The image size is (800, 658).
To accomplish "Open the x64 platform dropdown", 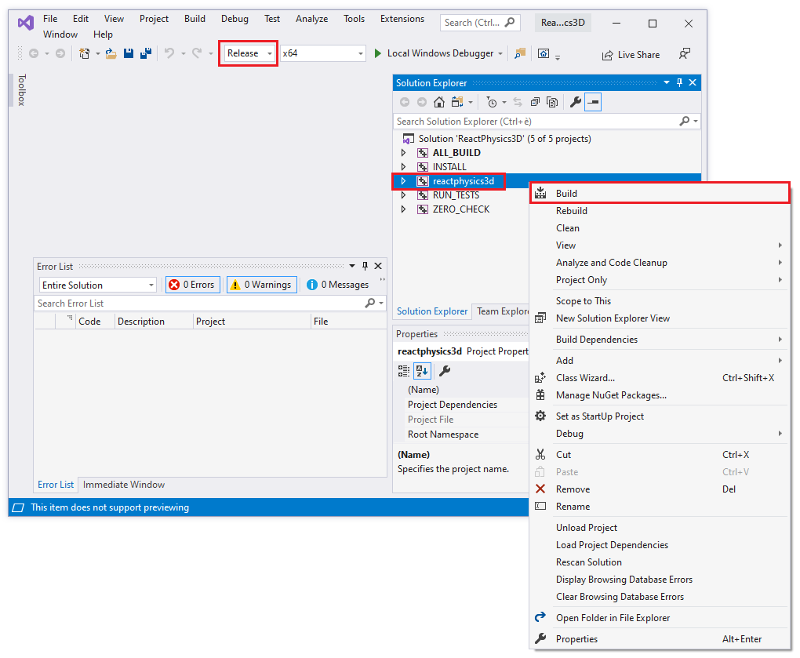I will [x=321, y=53].
